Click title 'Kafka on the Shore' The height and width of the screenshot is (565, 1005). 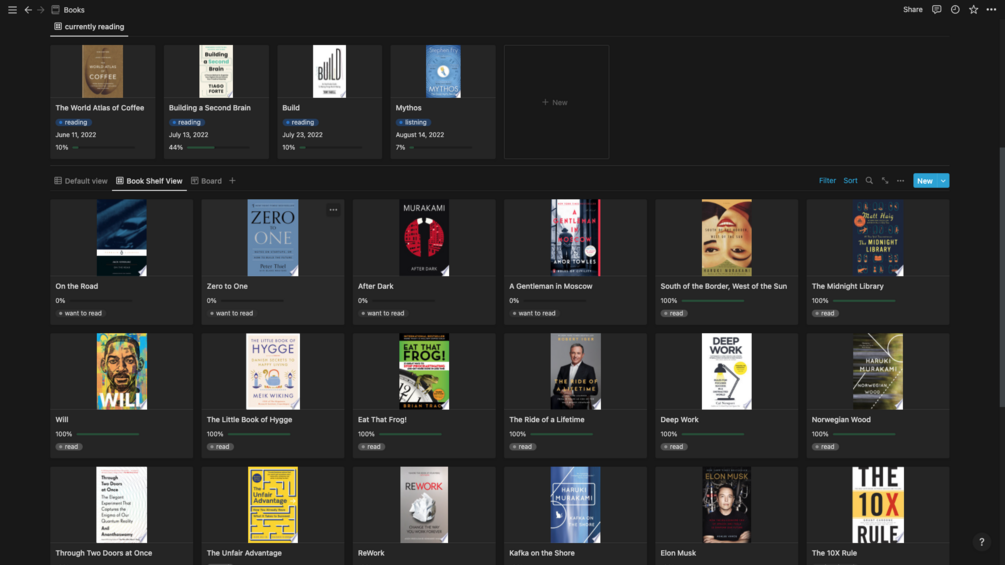pyautogui.click(x=542, y=553)
